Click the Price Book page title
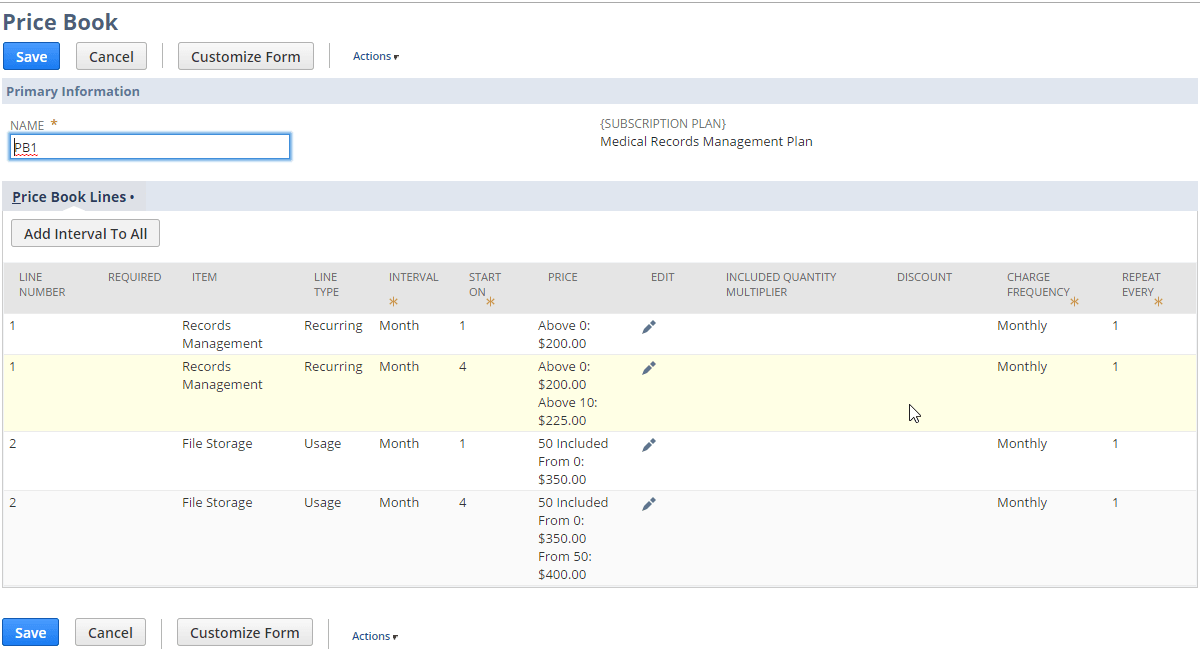Screen dimensions: 1200x659 pos(60,22)
